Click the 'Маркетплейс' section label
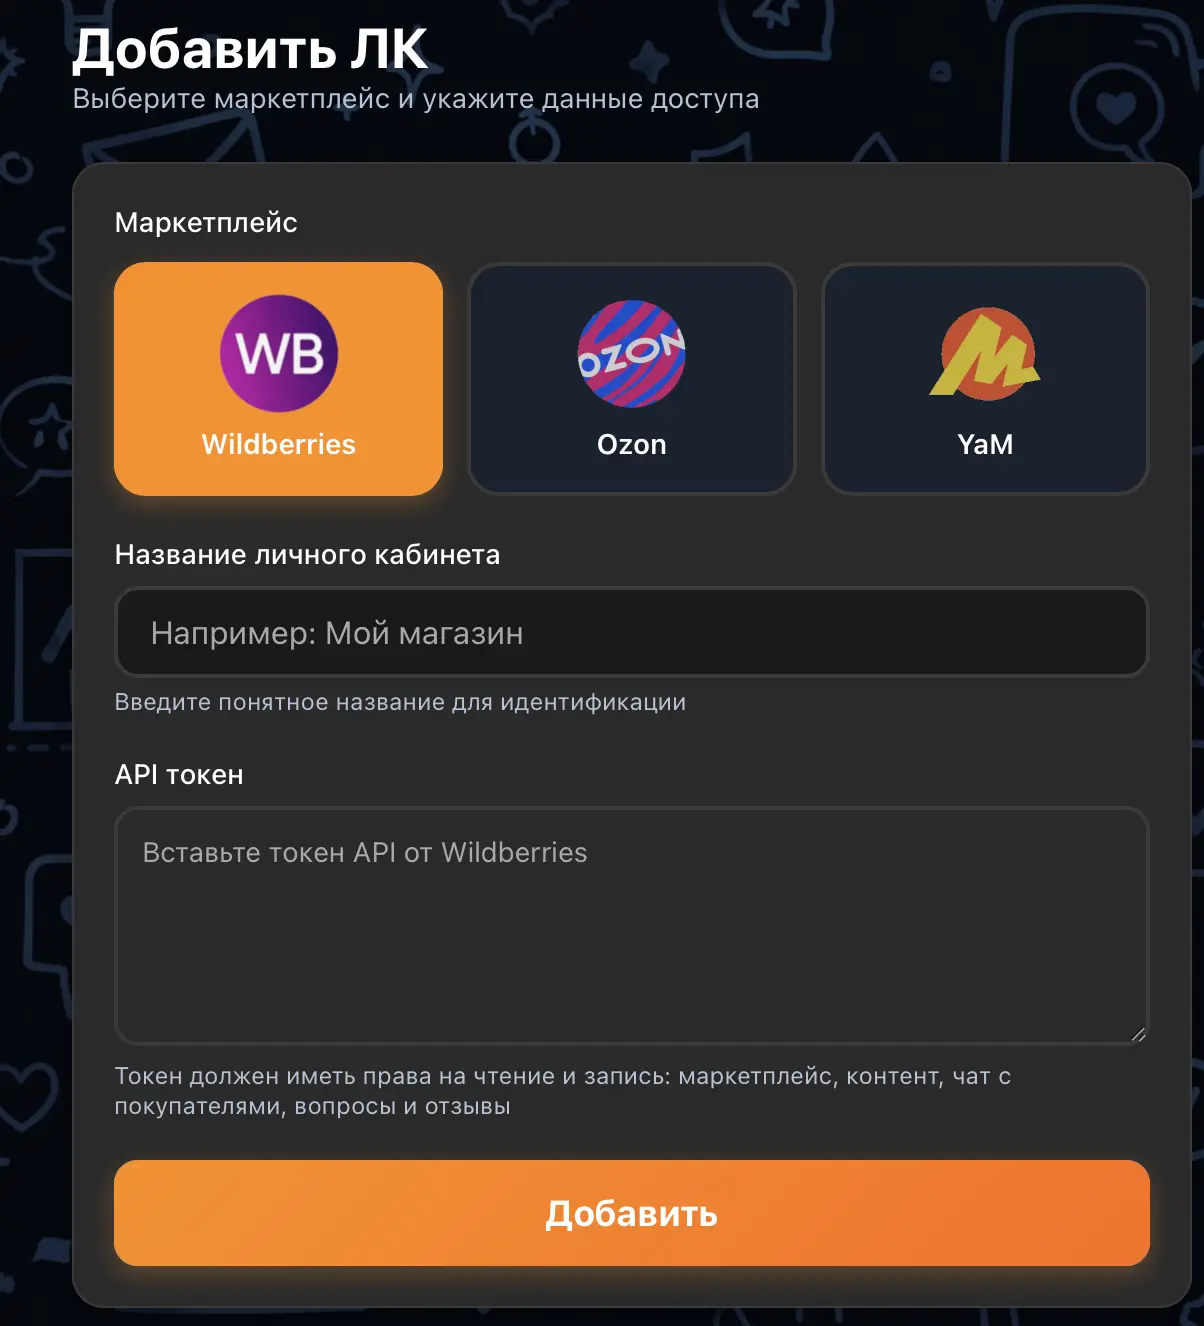This screenshot has width=1204, height=1326. (206, 222)
